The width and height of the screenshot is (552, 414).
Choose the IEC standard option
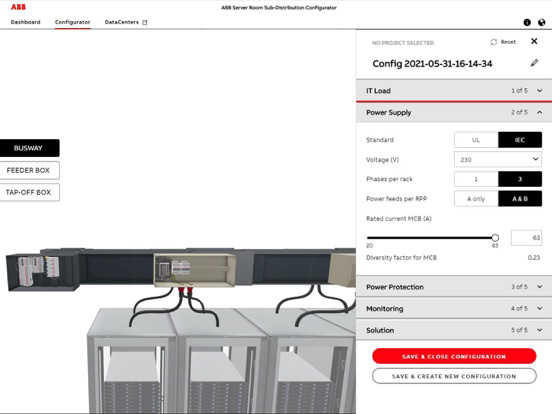click(x=520, y=140)
